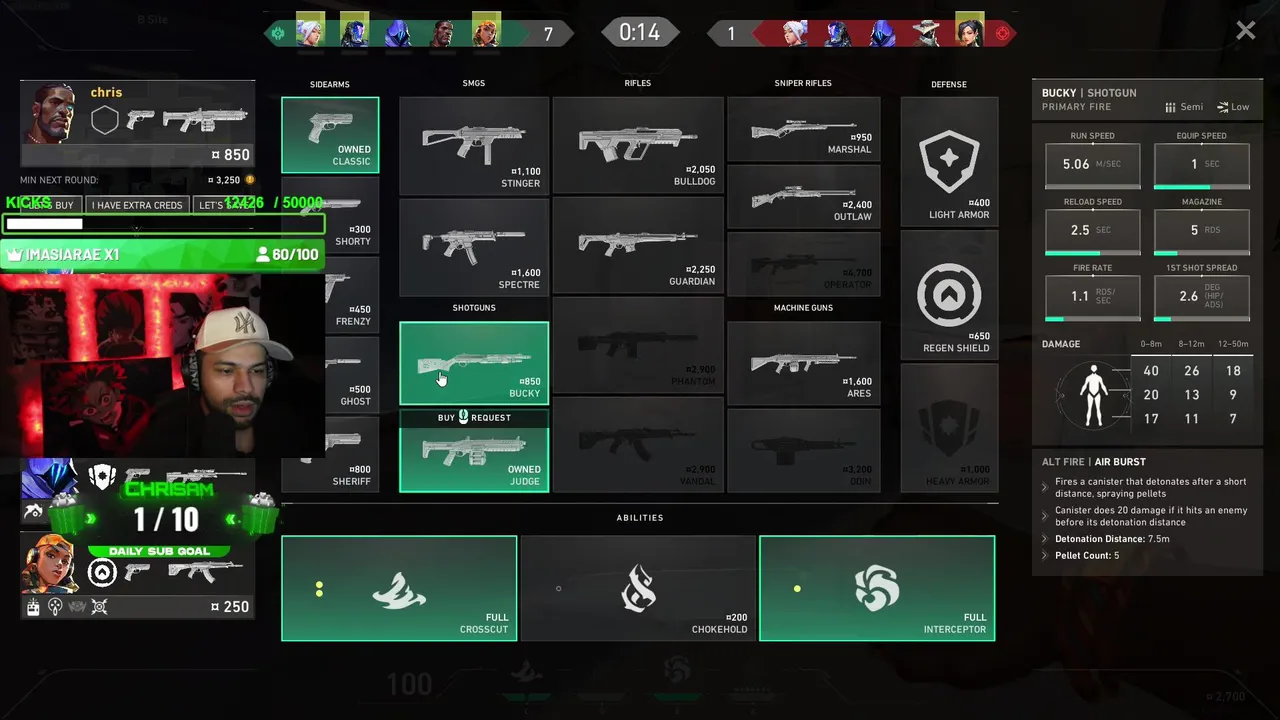This screenshot has width=1280, height=720.
Task: Buy Light Armor shield
Action: [949, 161]
